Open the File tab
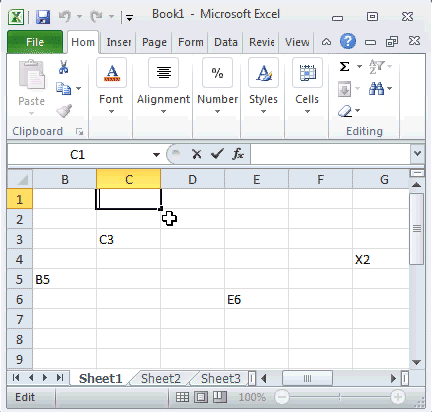Viewport: 432px width, 412px height. tap(35, 42)
